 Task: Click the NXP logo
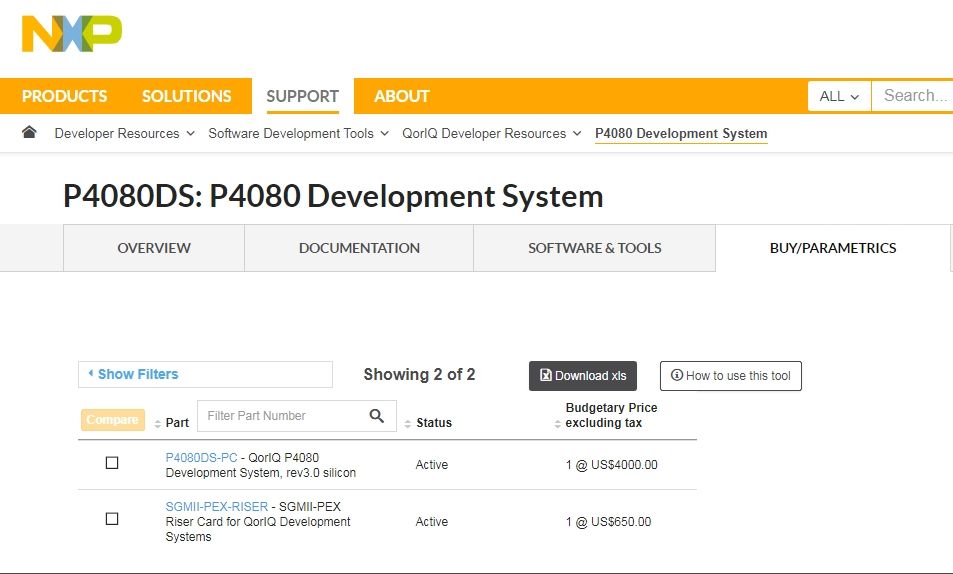[x=72, y=34]
